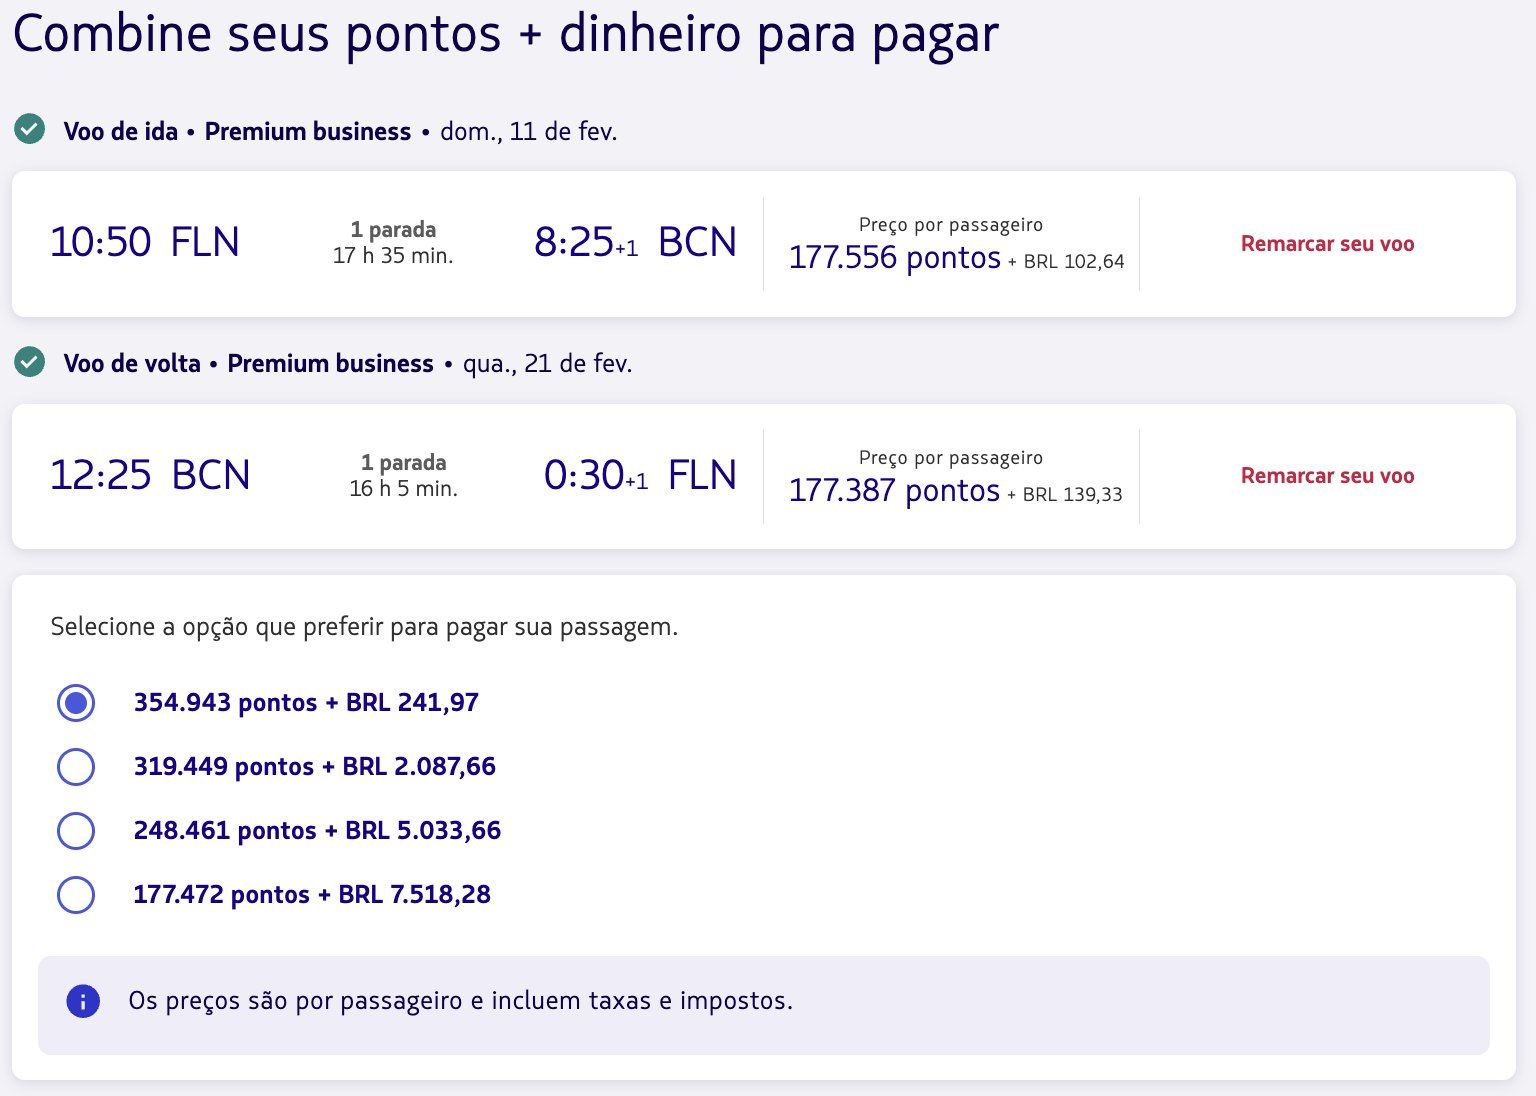Click the qua., 21 de fev. date

point(547,364)
